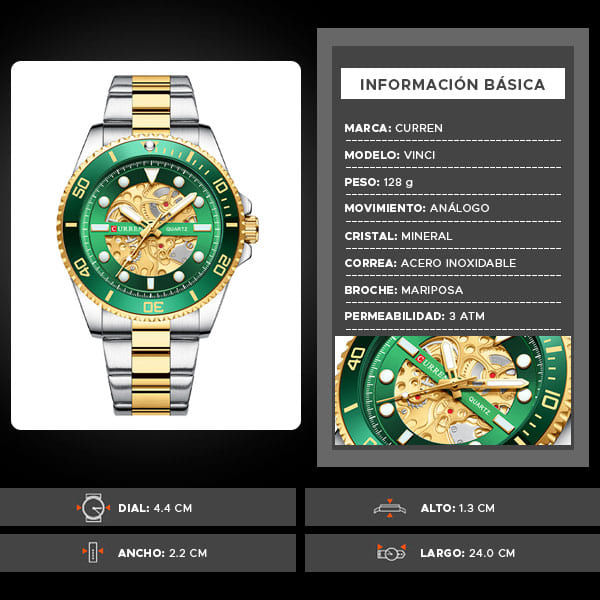Click the MOVIMIENTO: ANÁLOGO row
The width and height of the screenshot is (600, 600).
(453, 208)
